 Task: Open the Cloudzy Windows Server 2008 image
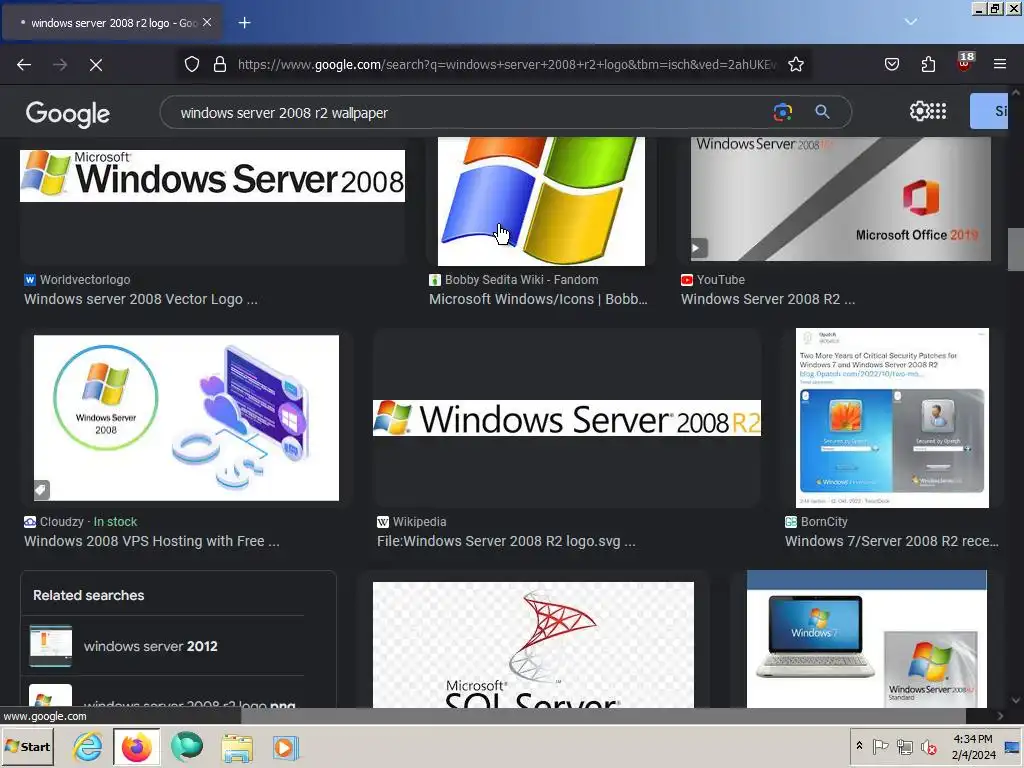186,418
